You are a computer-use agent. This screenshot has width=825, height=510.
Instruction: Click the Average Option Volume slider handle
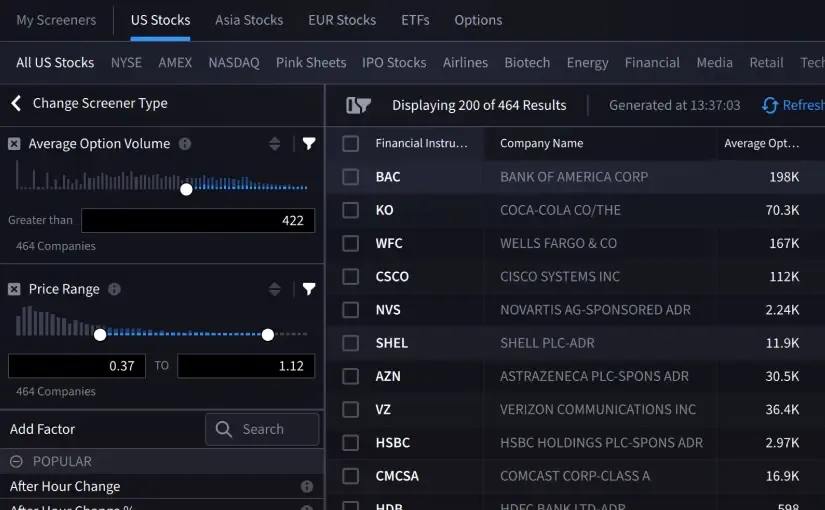point(186,189)
